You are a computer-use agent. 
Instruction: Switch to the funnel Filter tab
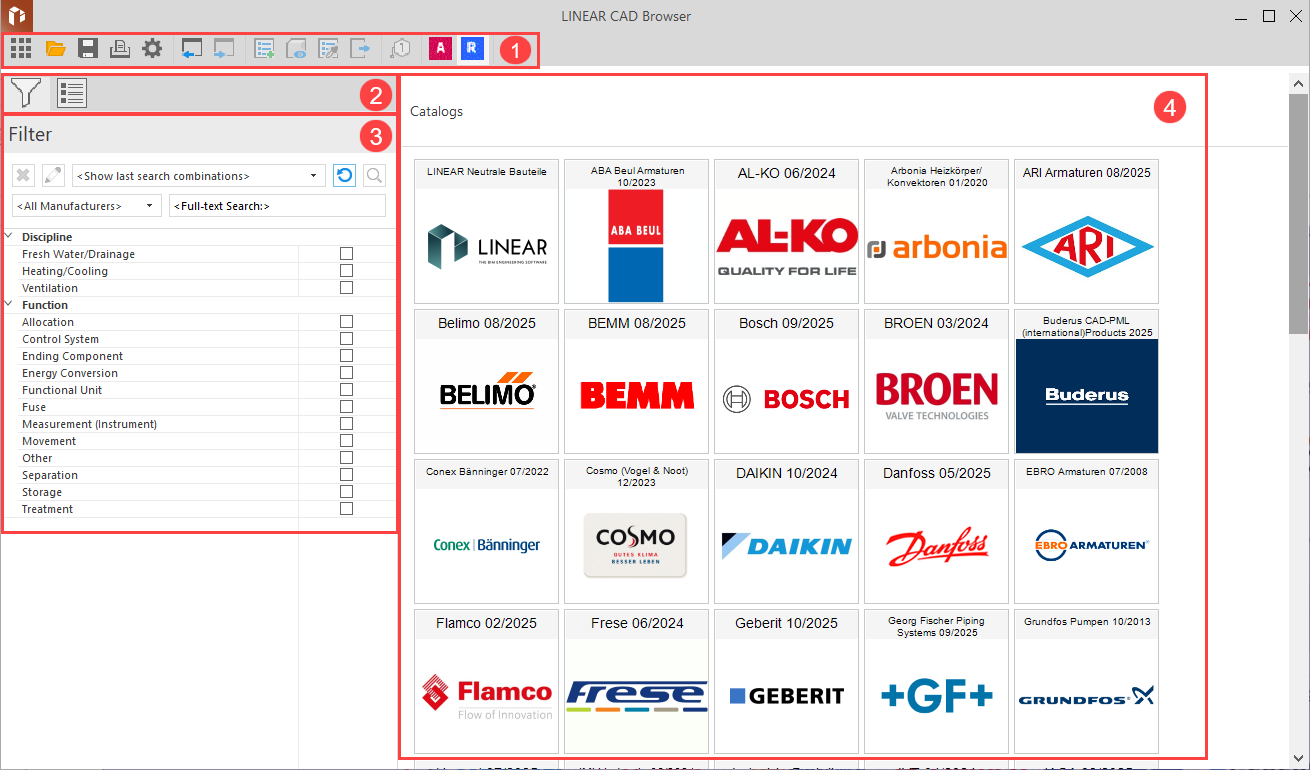[25, 93]
